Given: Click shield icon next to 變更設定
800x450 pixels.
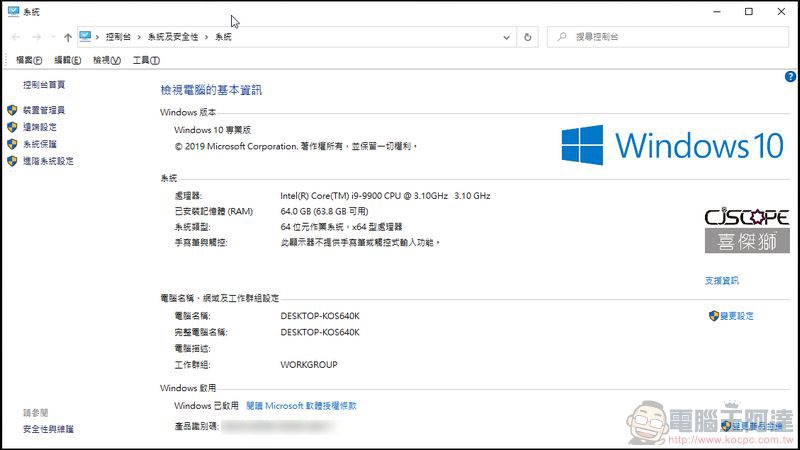Looking at the screenshot, I should pos(714,316).
